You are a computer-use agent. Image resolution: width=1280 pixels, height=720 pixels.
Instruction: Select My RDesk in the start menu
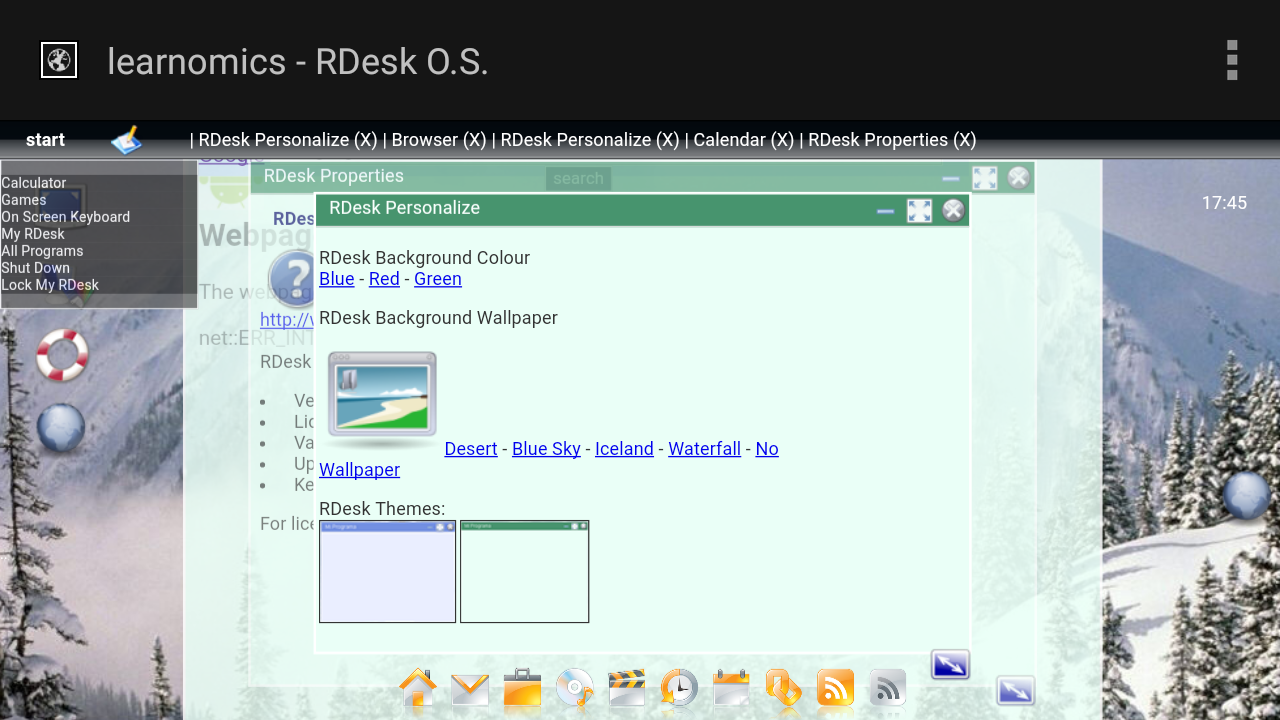pyautogui.click(x=33, y=234)
